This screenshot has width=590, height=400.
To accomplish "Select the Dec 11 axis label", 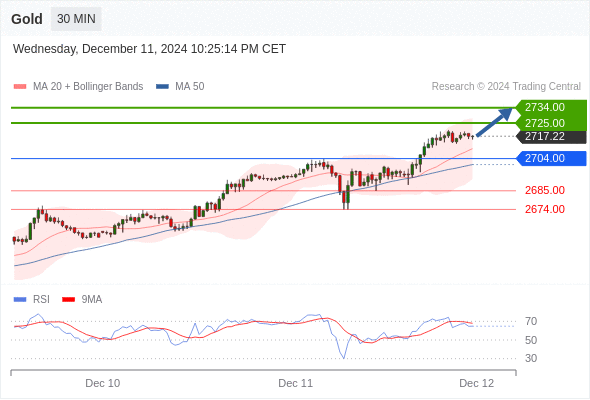I will click(295, 383).
